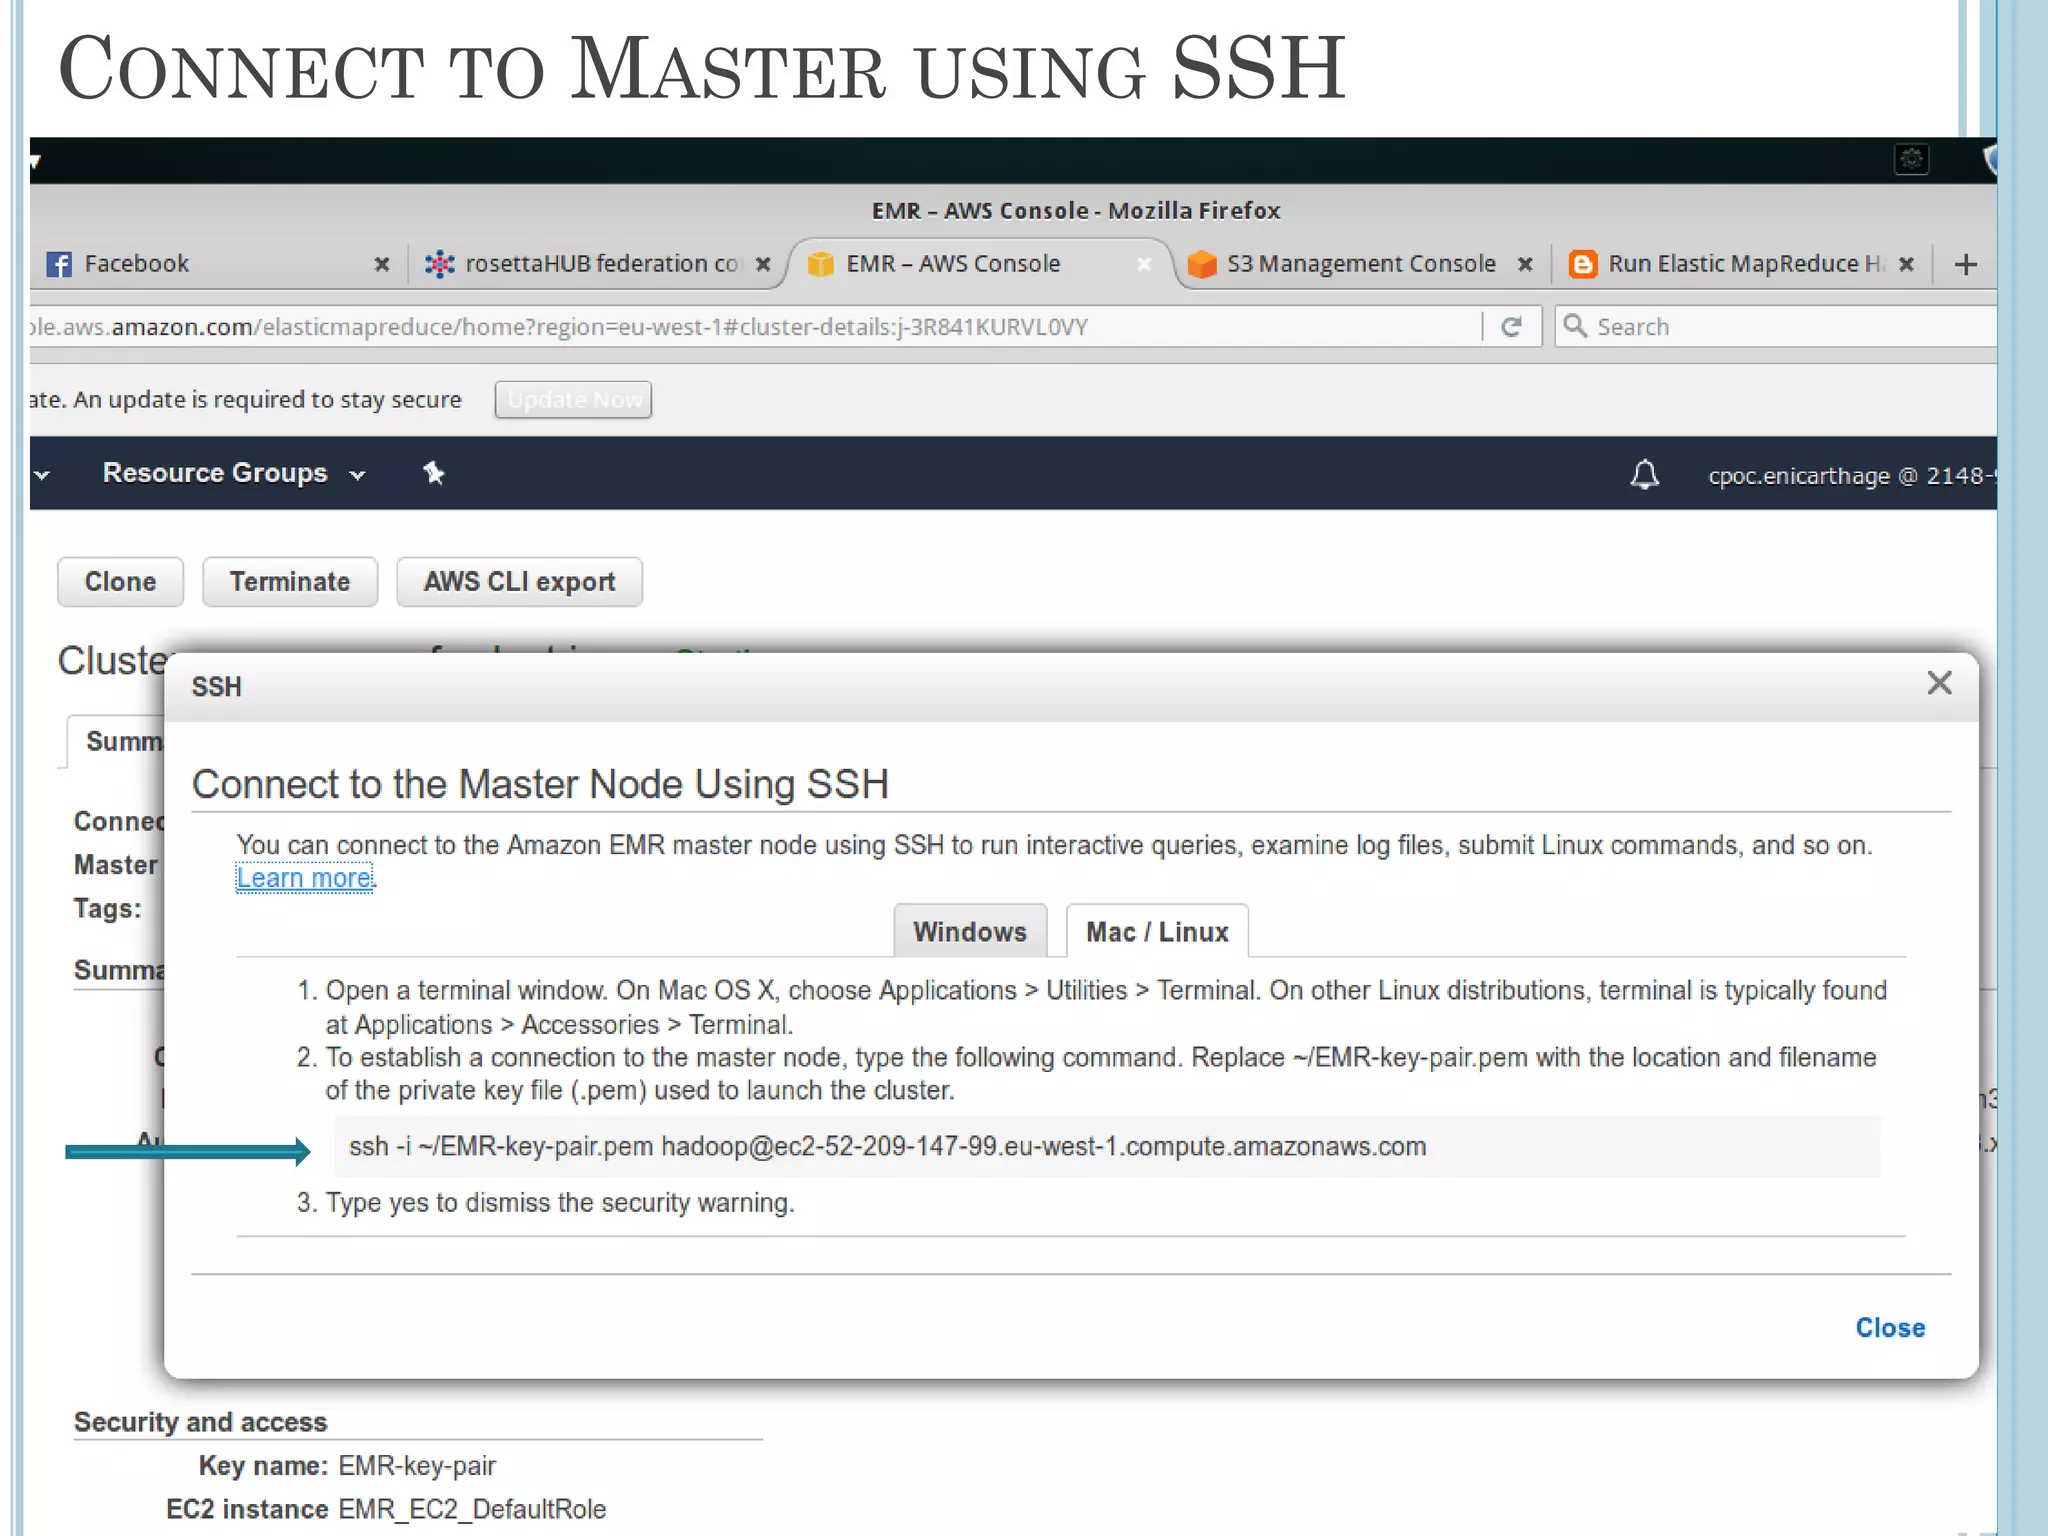Viewport: 2048px width, 1536px height.
Task: Click the pin shortcut icon in AWS bar
Action: click(x=433, y=473)
